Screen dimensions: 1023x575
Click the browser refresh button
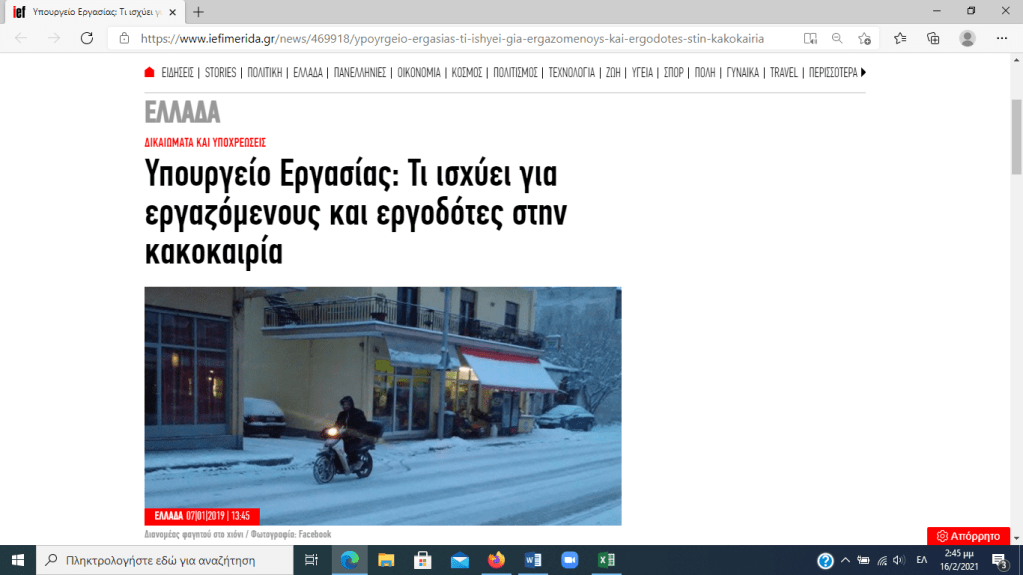87,38
